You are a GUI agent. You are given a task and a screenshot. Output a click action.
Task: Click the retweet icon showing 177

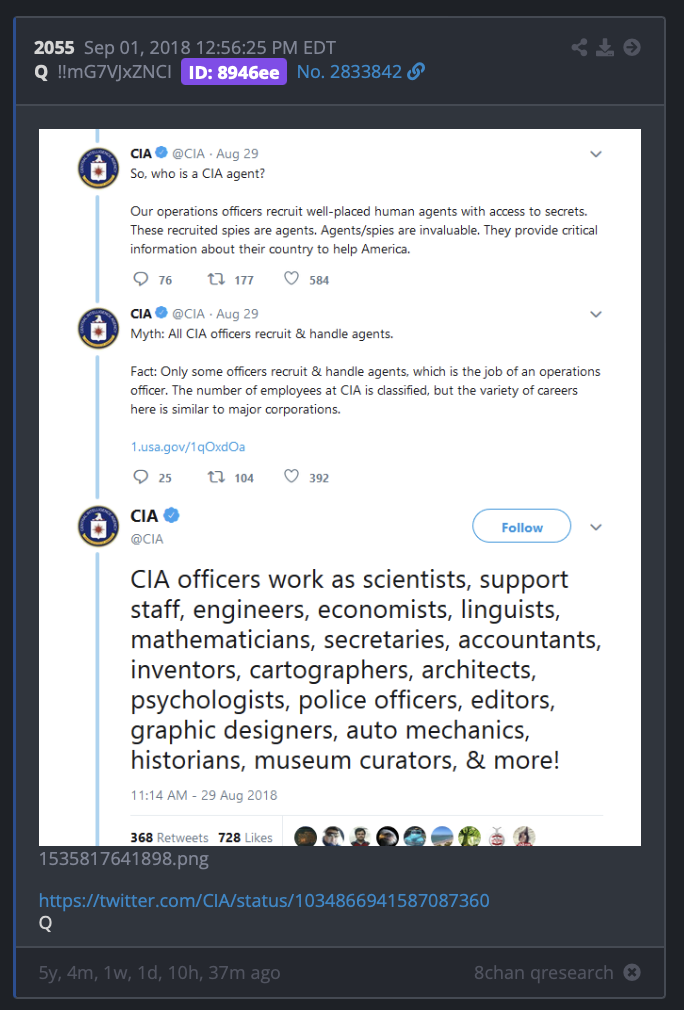[x=216, y=279]
